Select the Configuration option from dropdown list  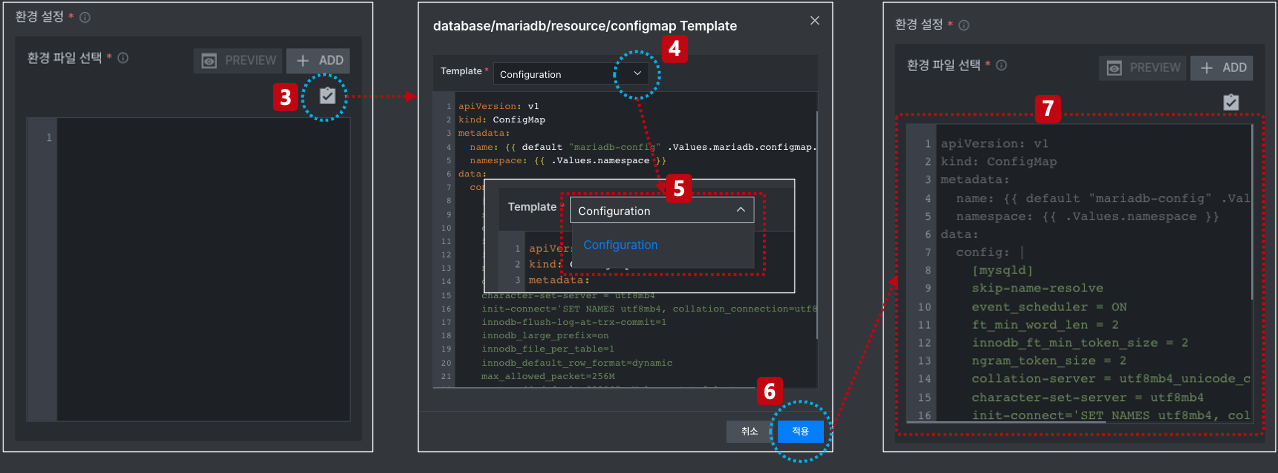click(x=621, y=245)
